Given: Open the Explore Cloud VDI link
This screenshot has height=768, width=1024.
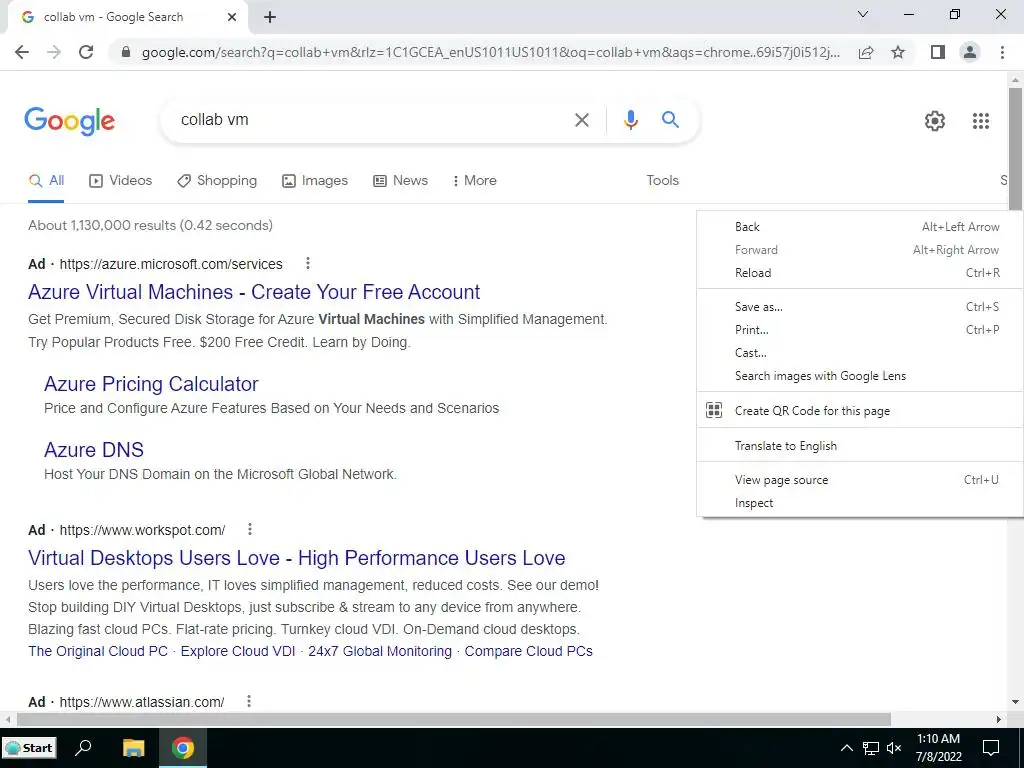Looking at the screenshot, I should click(x=238, y=651).
